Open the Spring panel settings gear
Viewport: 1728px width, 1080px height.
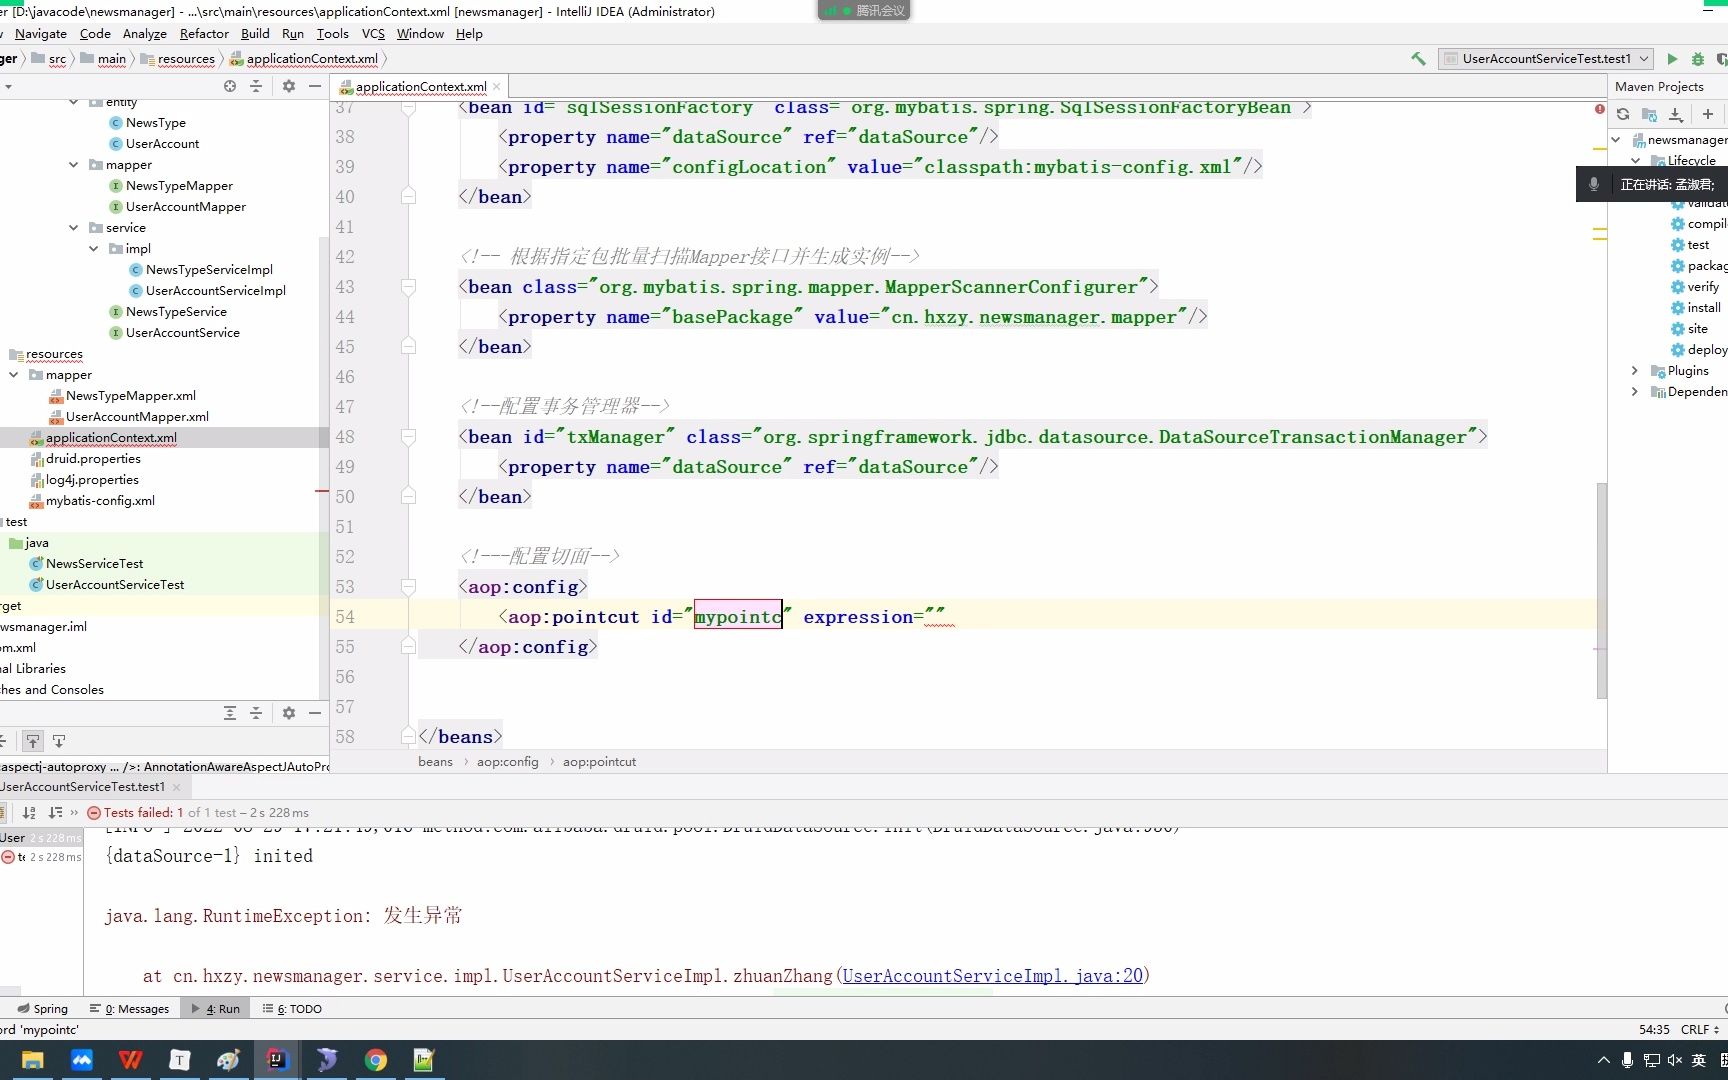(289, 713)
